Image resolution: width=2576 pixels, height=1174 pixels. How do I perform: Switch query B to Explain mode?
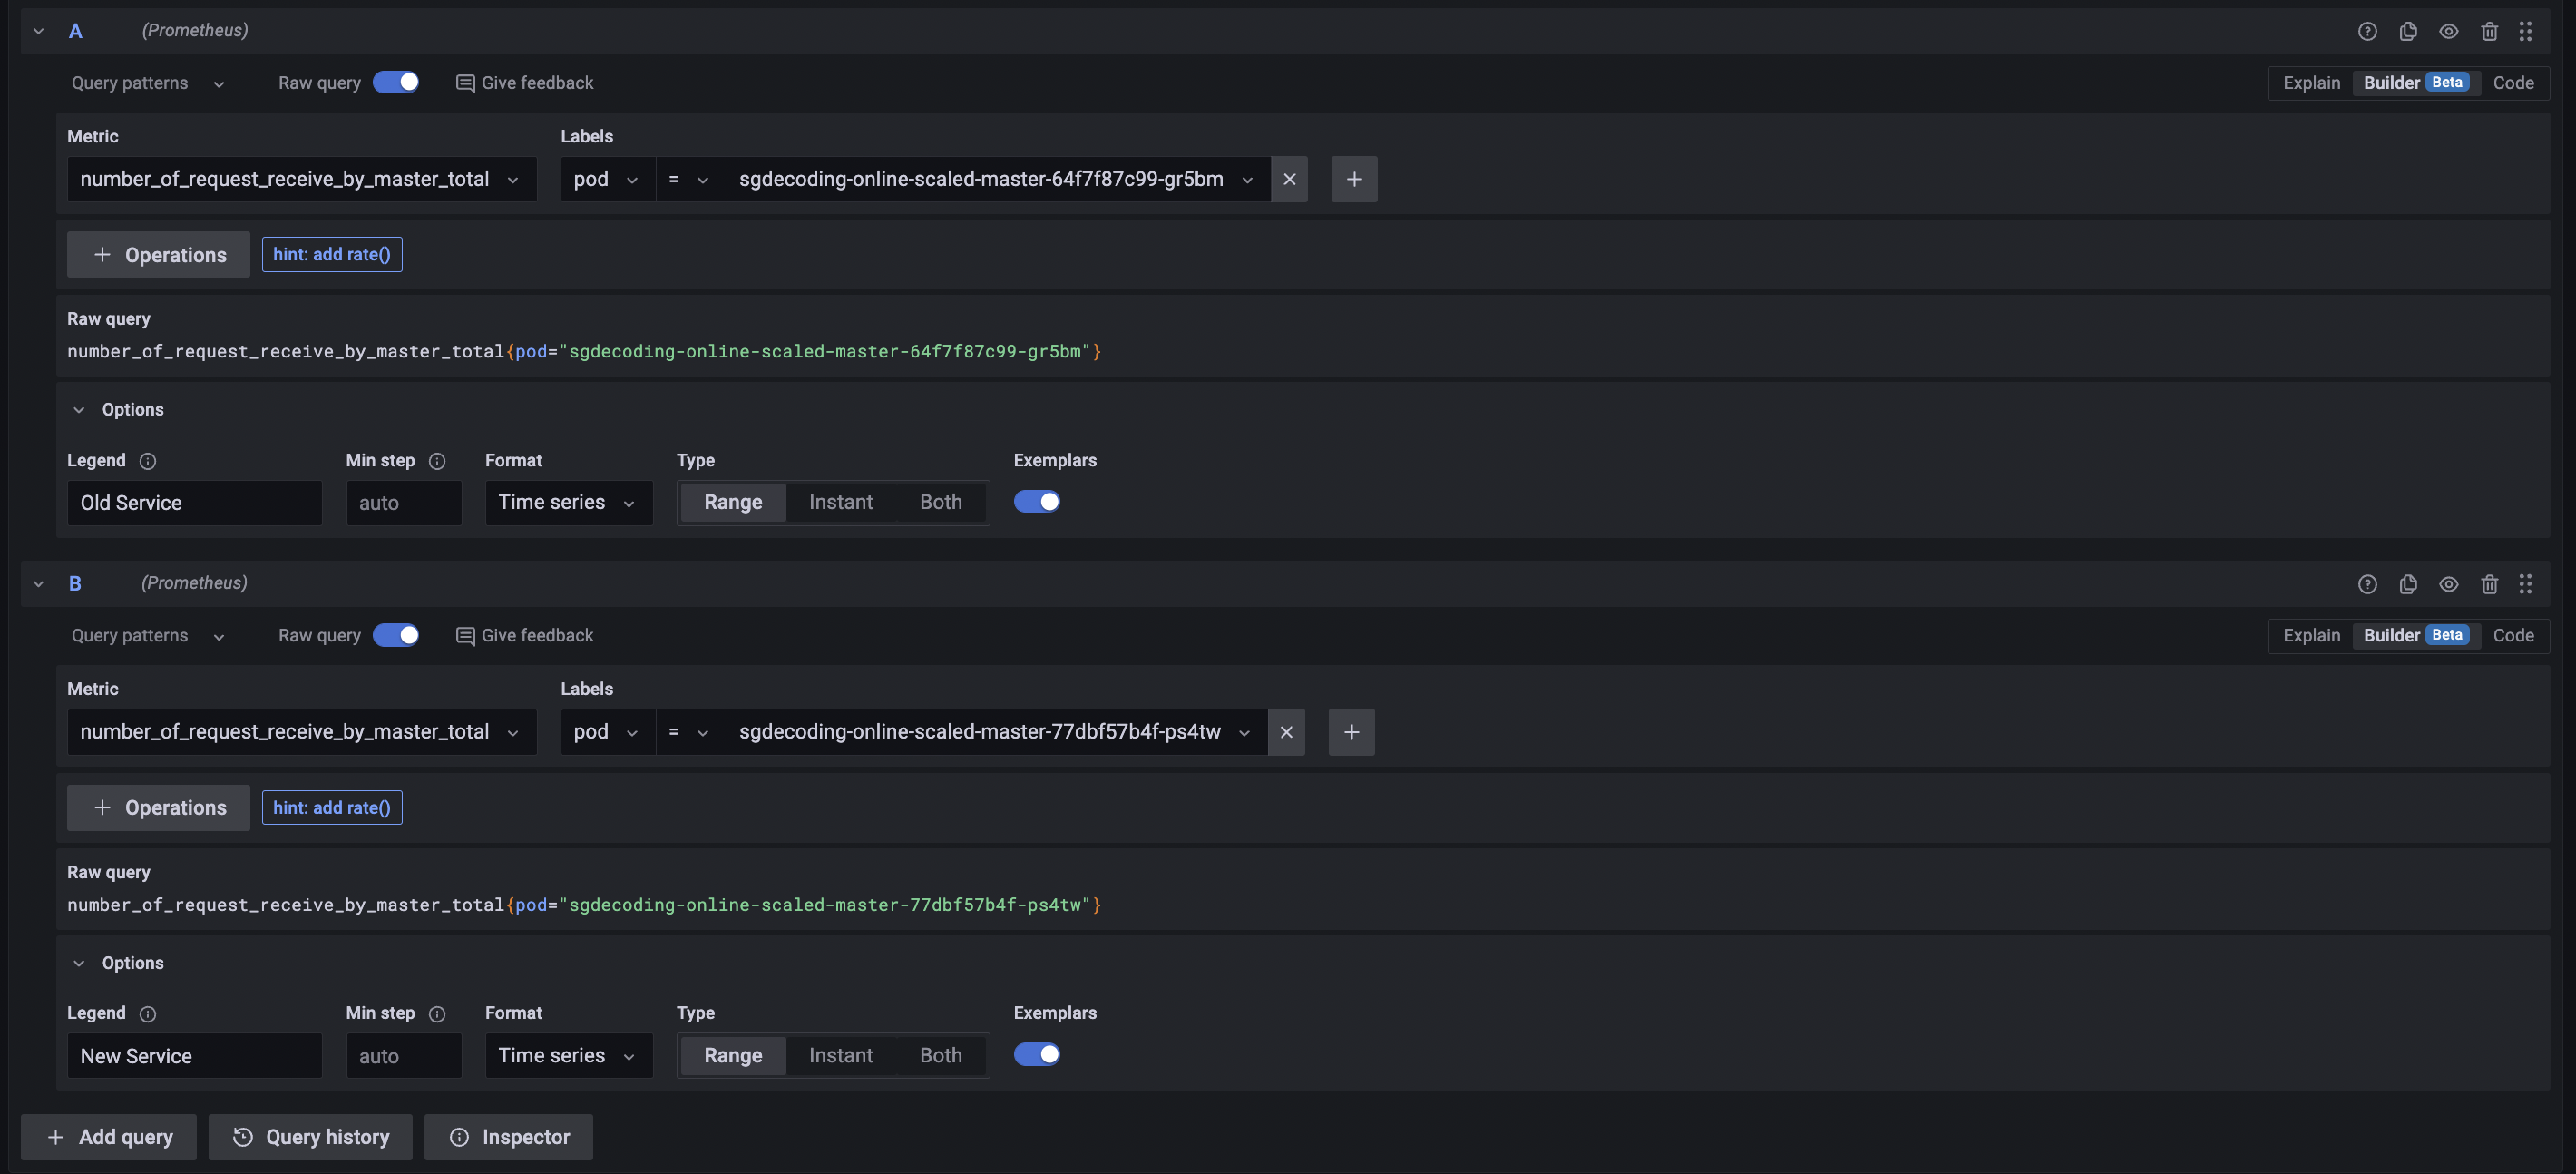pos(2312,636)
